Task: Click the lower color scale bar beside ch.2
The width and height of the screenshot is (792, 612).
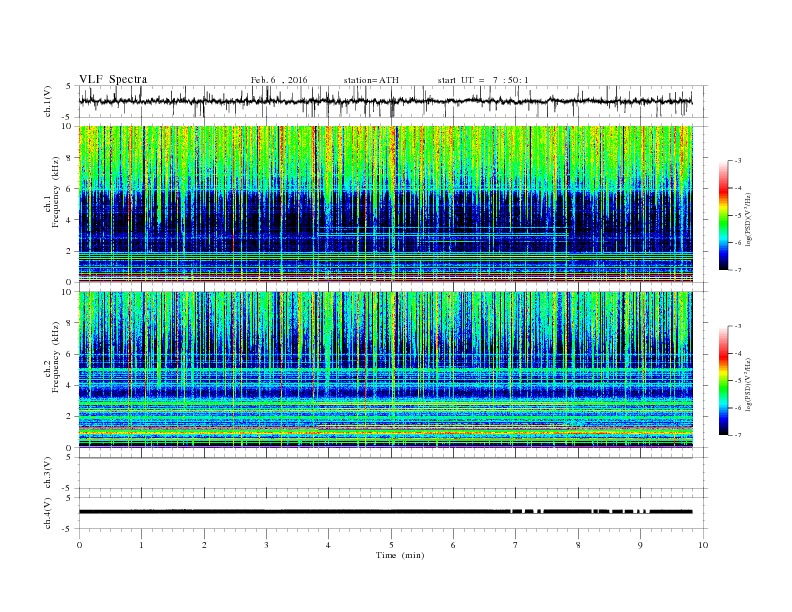Action: click(723, 380)
